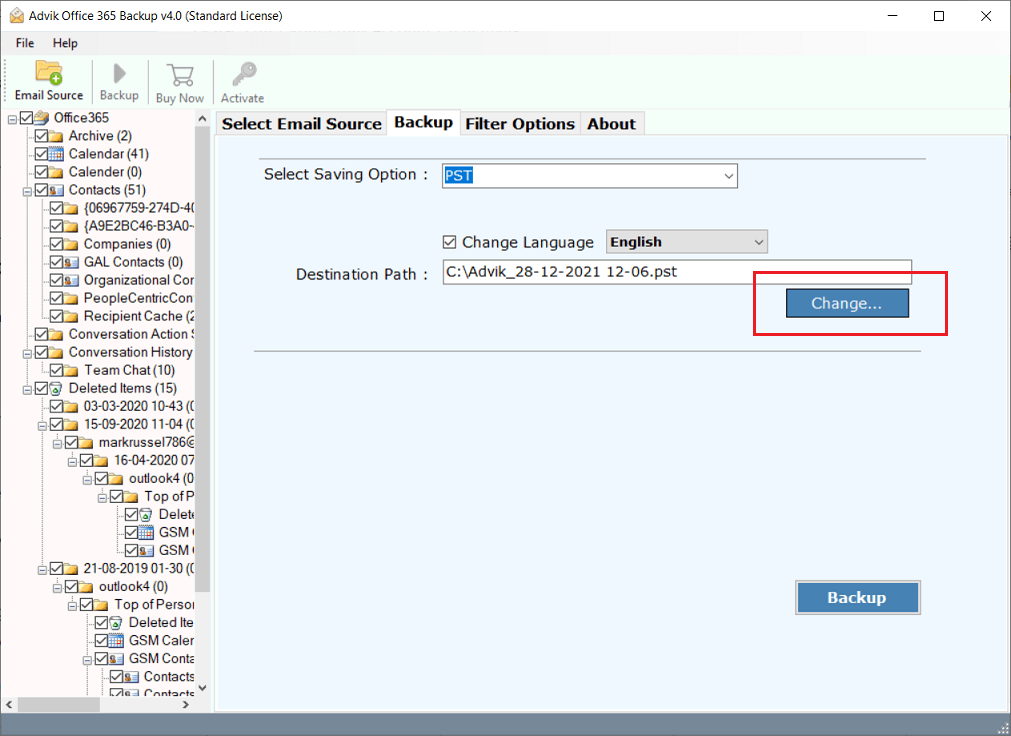This screenshot has width=1011, height=736.
Task: Uncheck the GAL Contacts (0) checkbox
Action: click(56, 262)
